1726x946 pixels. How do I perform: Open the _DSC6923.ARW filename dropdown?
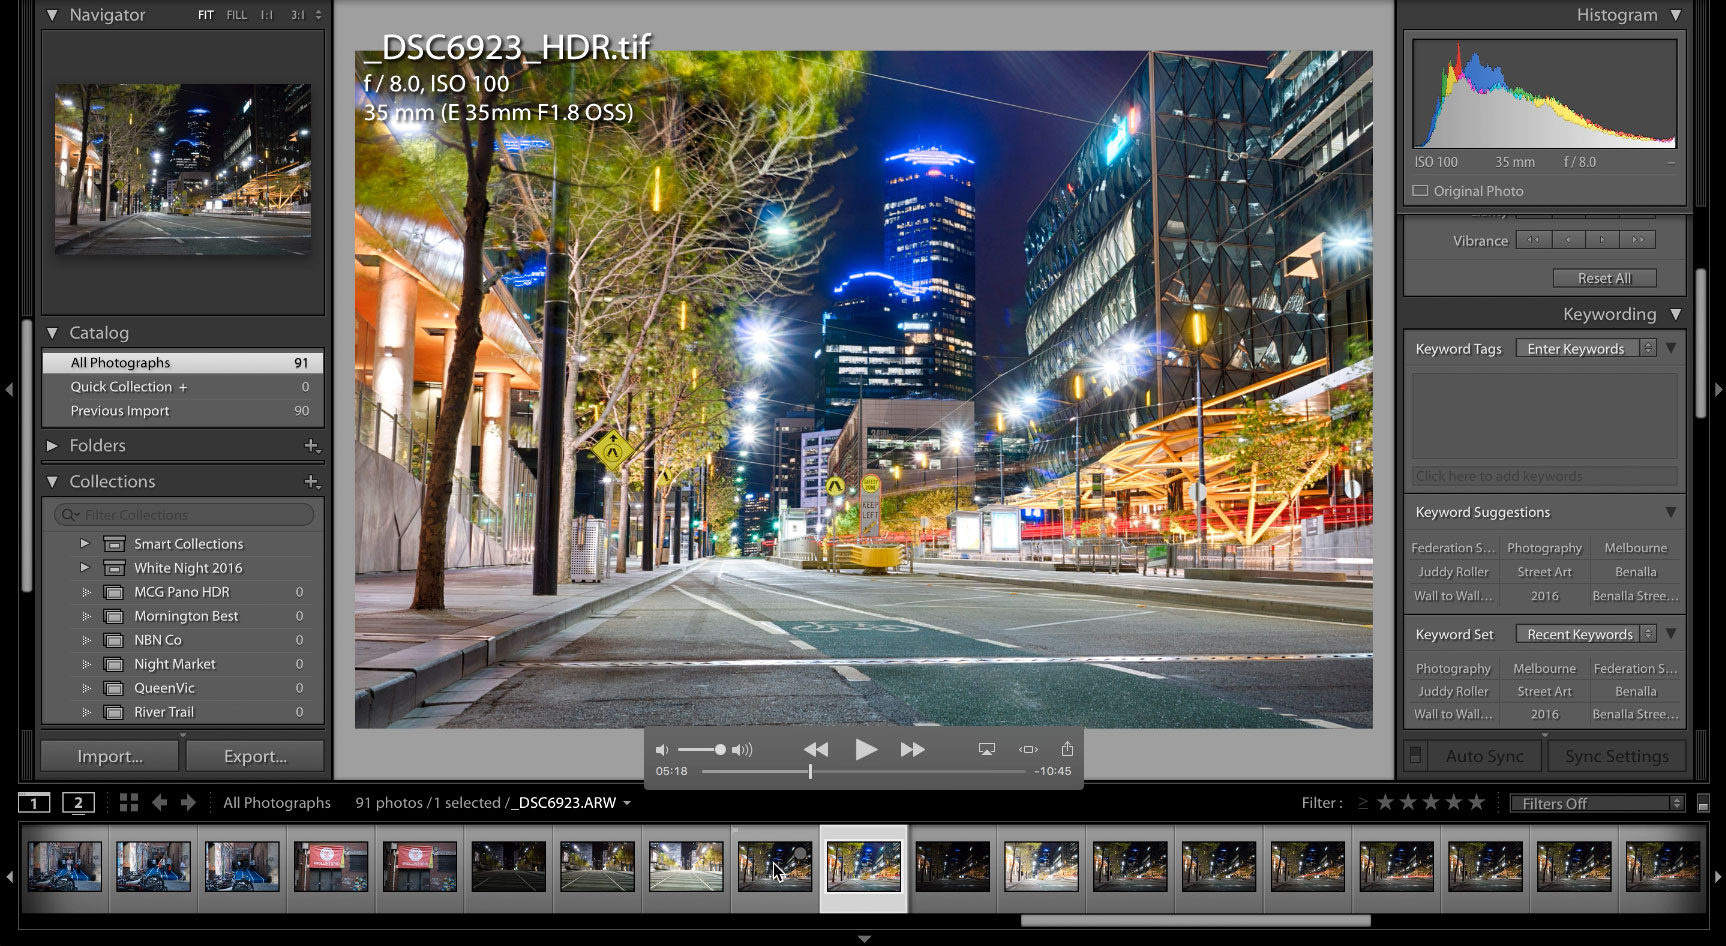(627, 802)
